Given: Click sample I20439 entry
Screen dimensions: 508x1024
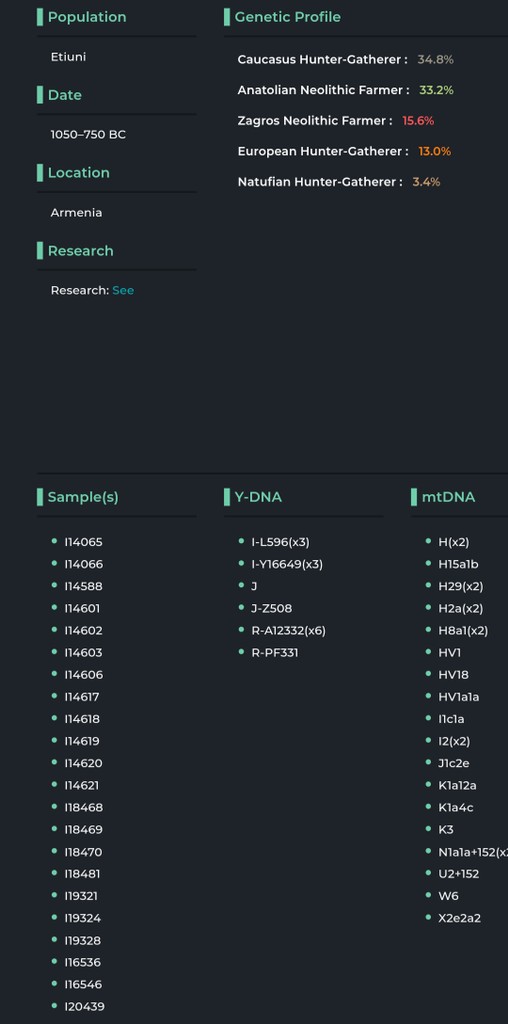Looking at the screenshot, I should (84, 1006).
